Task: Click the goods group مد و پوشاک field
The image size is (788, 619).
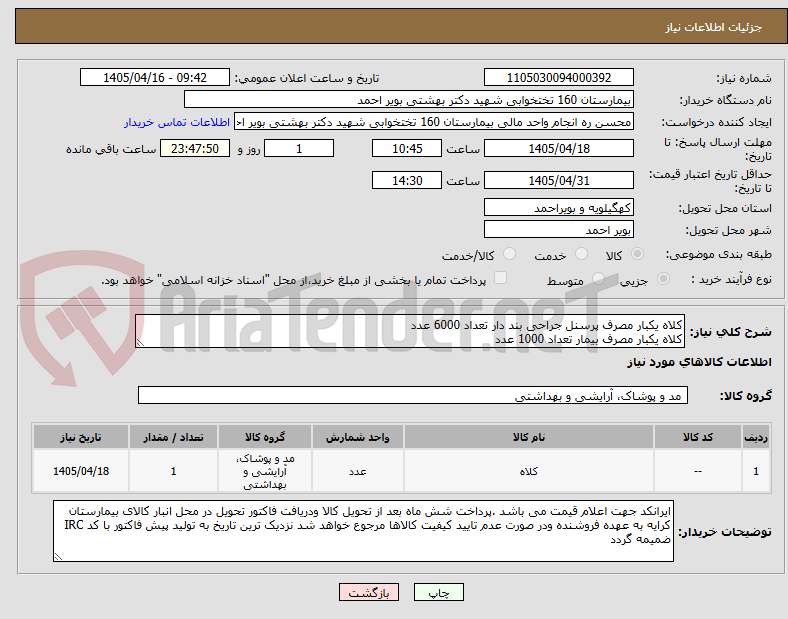Action: (x=413, y=395)
